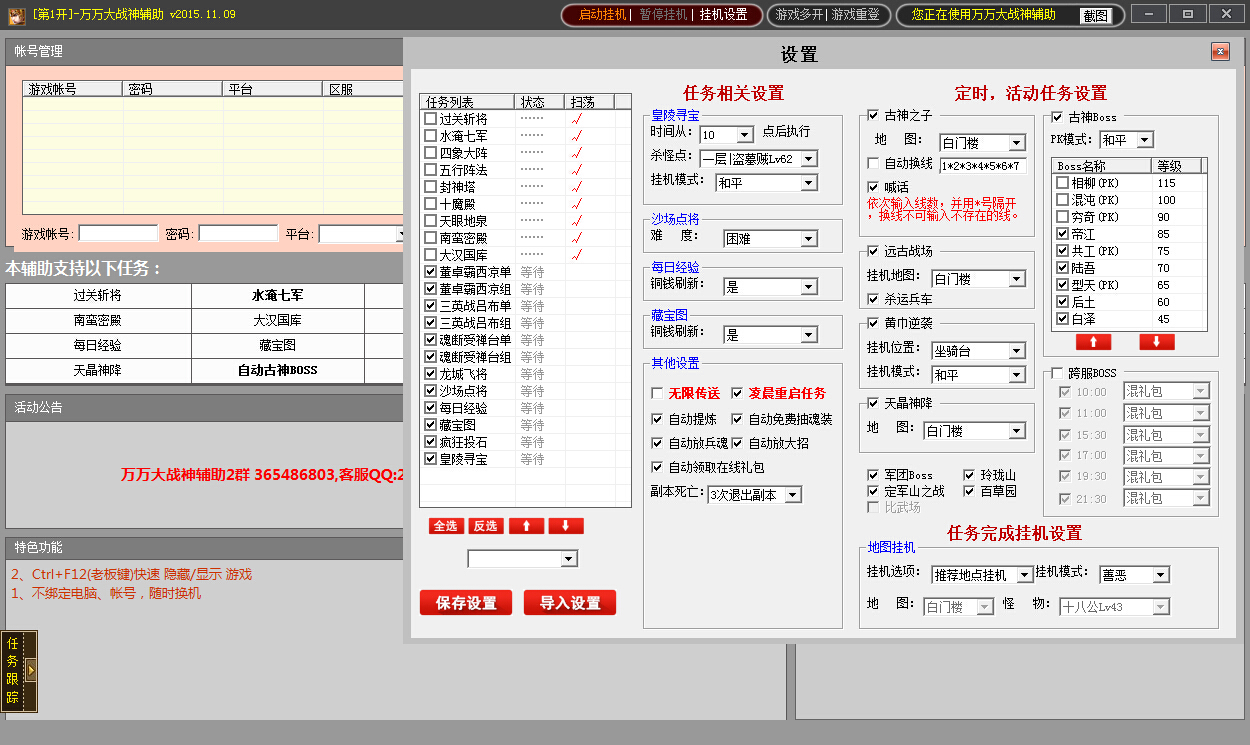Click the 全选 button
The height and width of the screenshot is (745, 1250).
click(x=446, y=526)
